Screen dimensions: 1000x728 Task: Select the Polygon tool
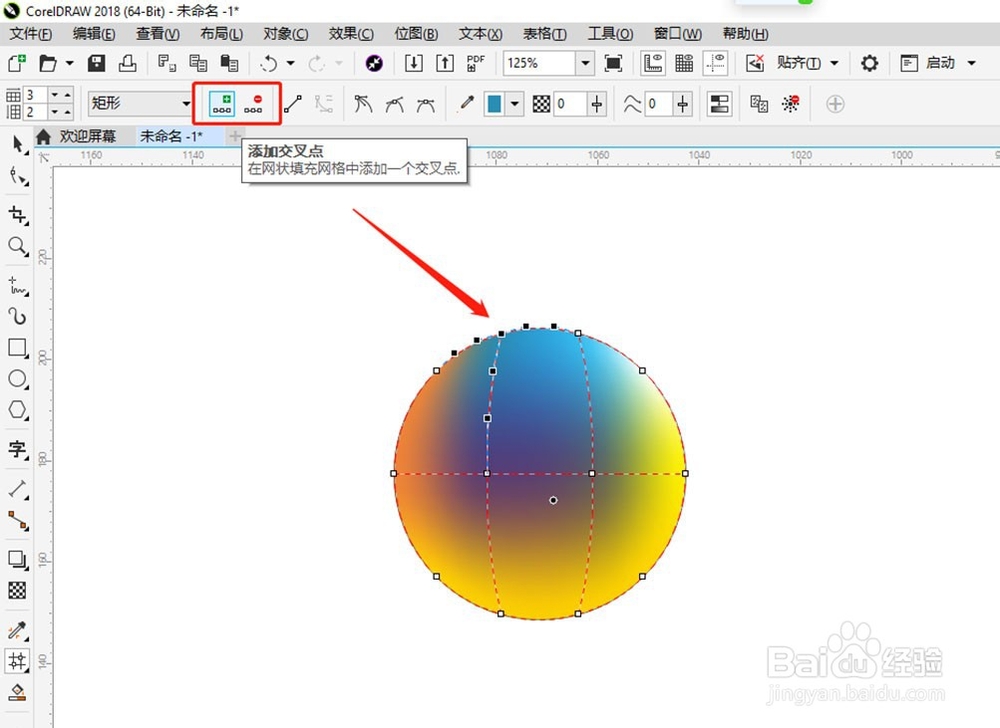(18, 410)
